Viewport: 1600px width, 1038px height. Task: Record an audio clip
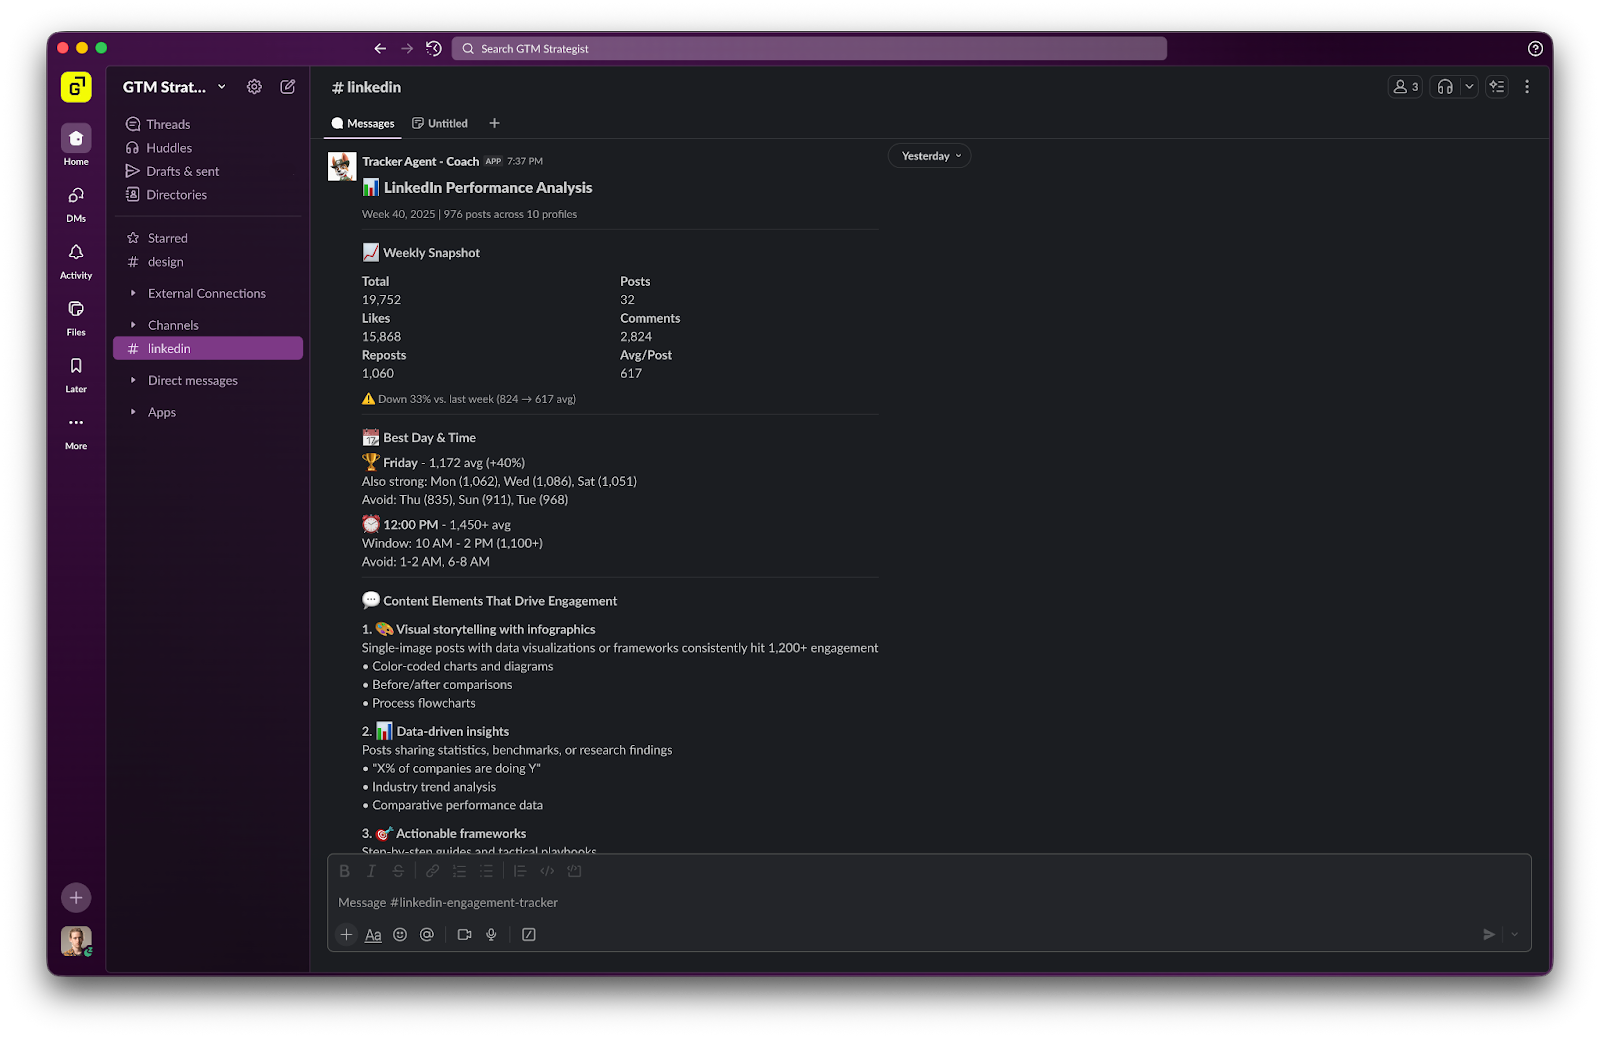491,934
